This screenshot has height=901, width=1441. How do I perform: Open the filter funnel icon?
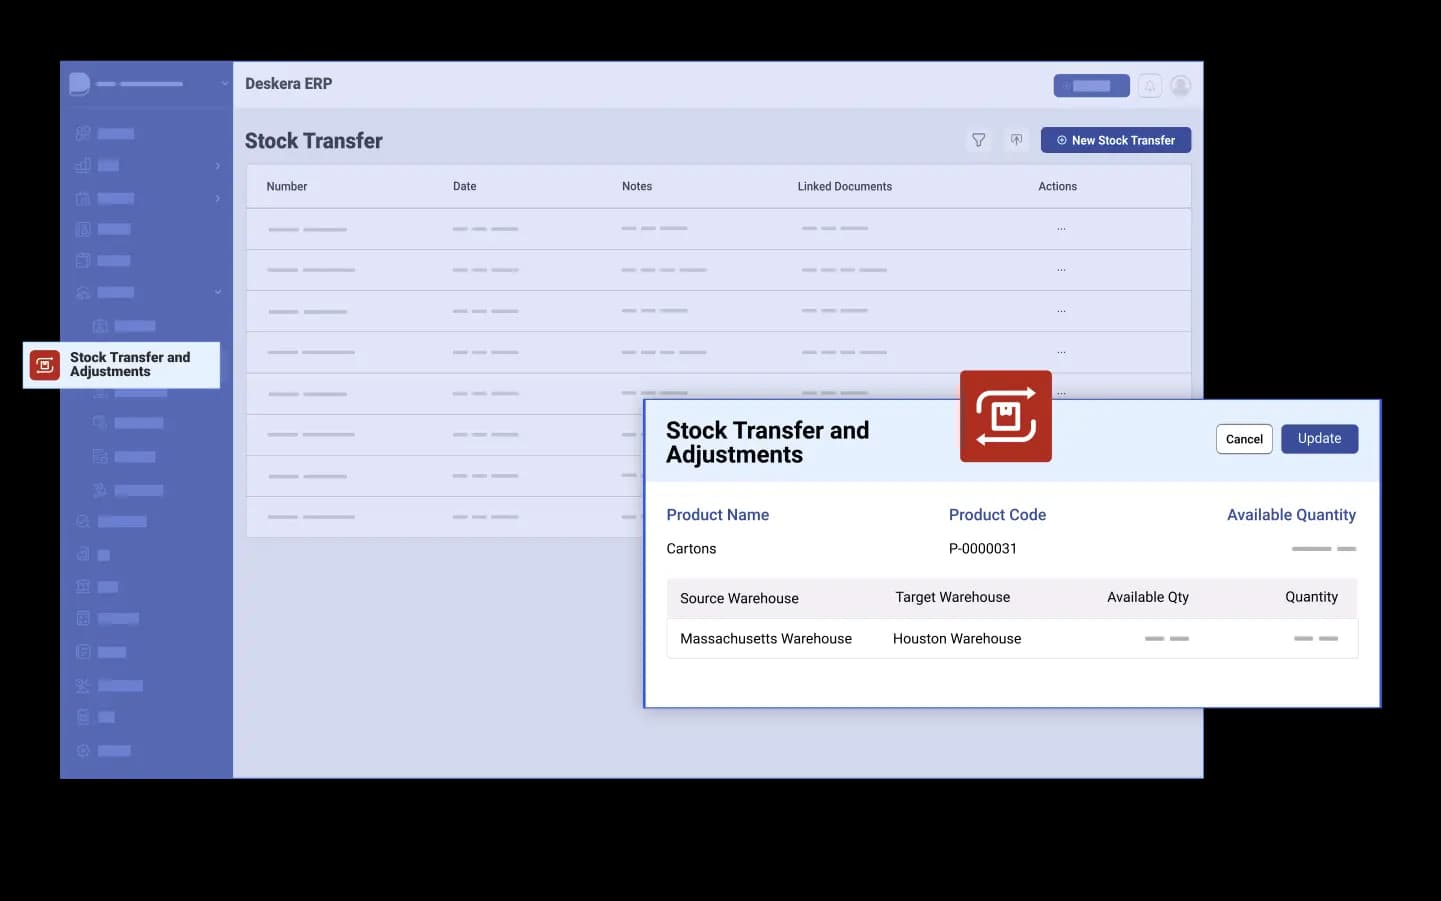[x=978, y=140]
